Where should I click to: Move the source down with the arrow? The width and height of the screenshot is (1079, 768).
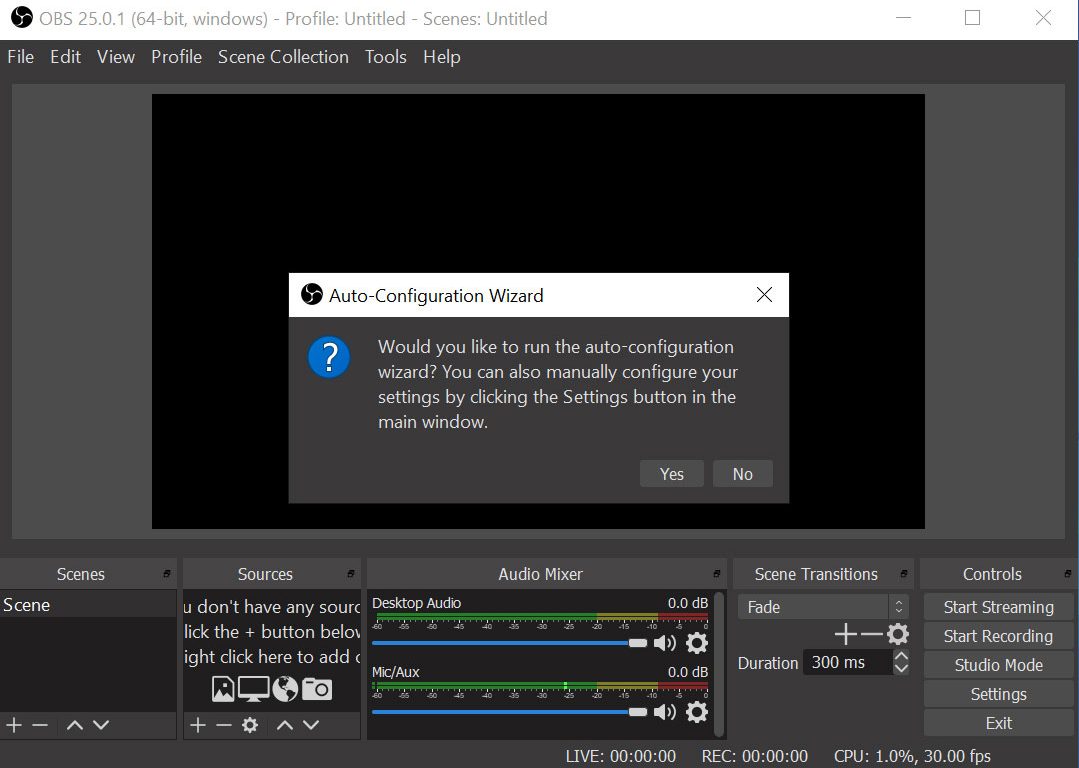311,725
